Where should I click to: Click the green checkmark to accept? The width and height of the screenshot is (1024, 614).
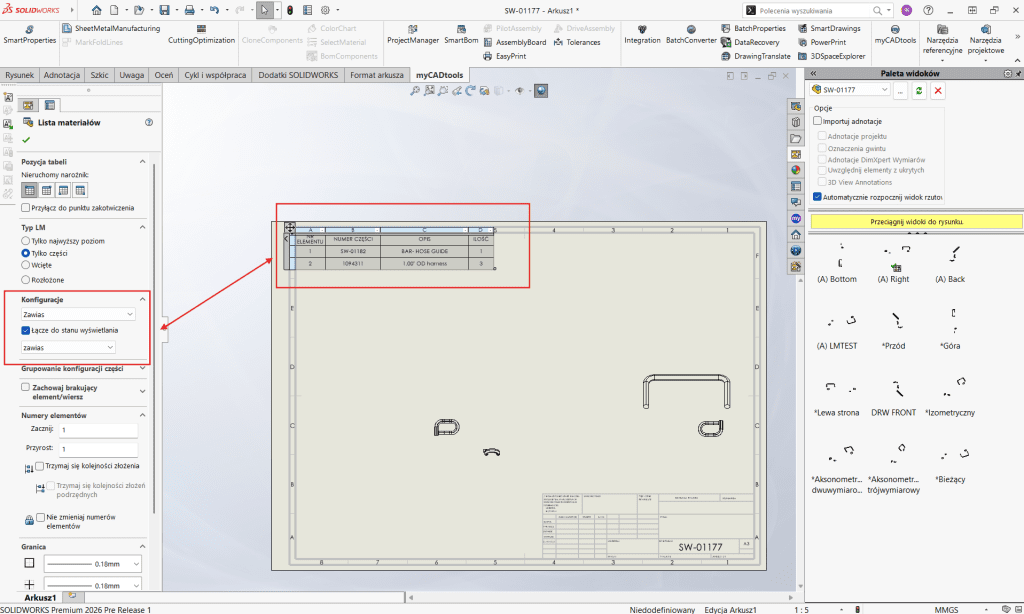[x=26, y=140]
